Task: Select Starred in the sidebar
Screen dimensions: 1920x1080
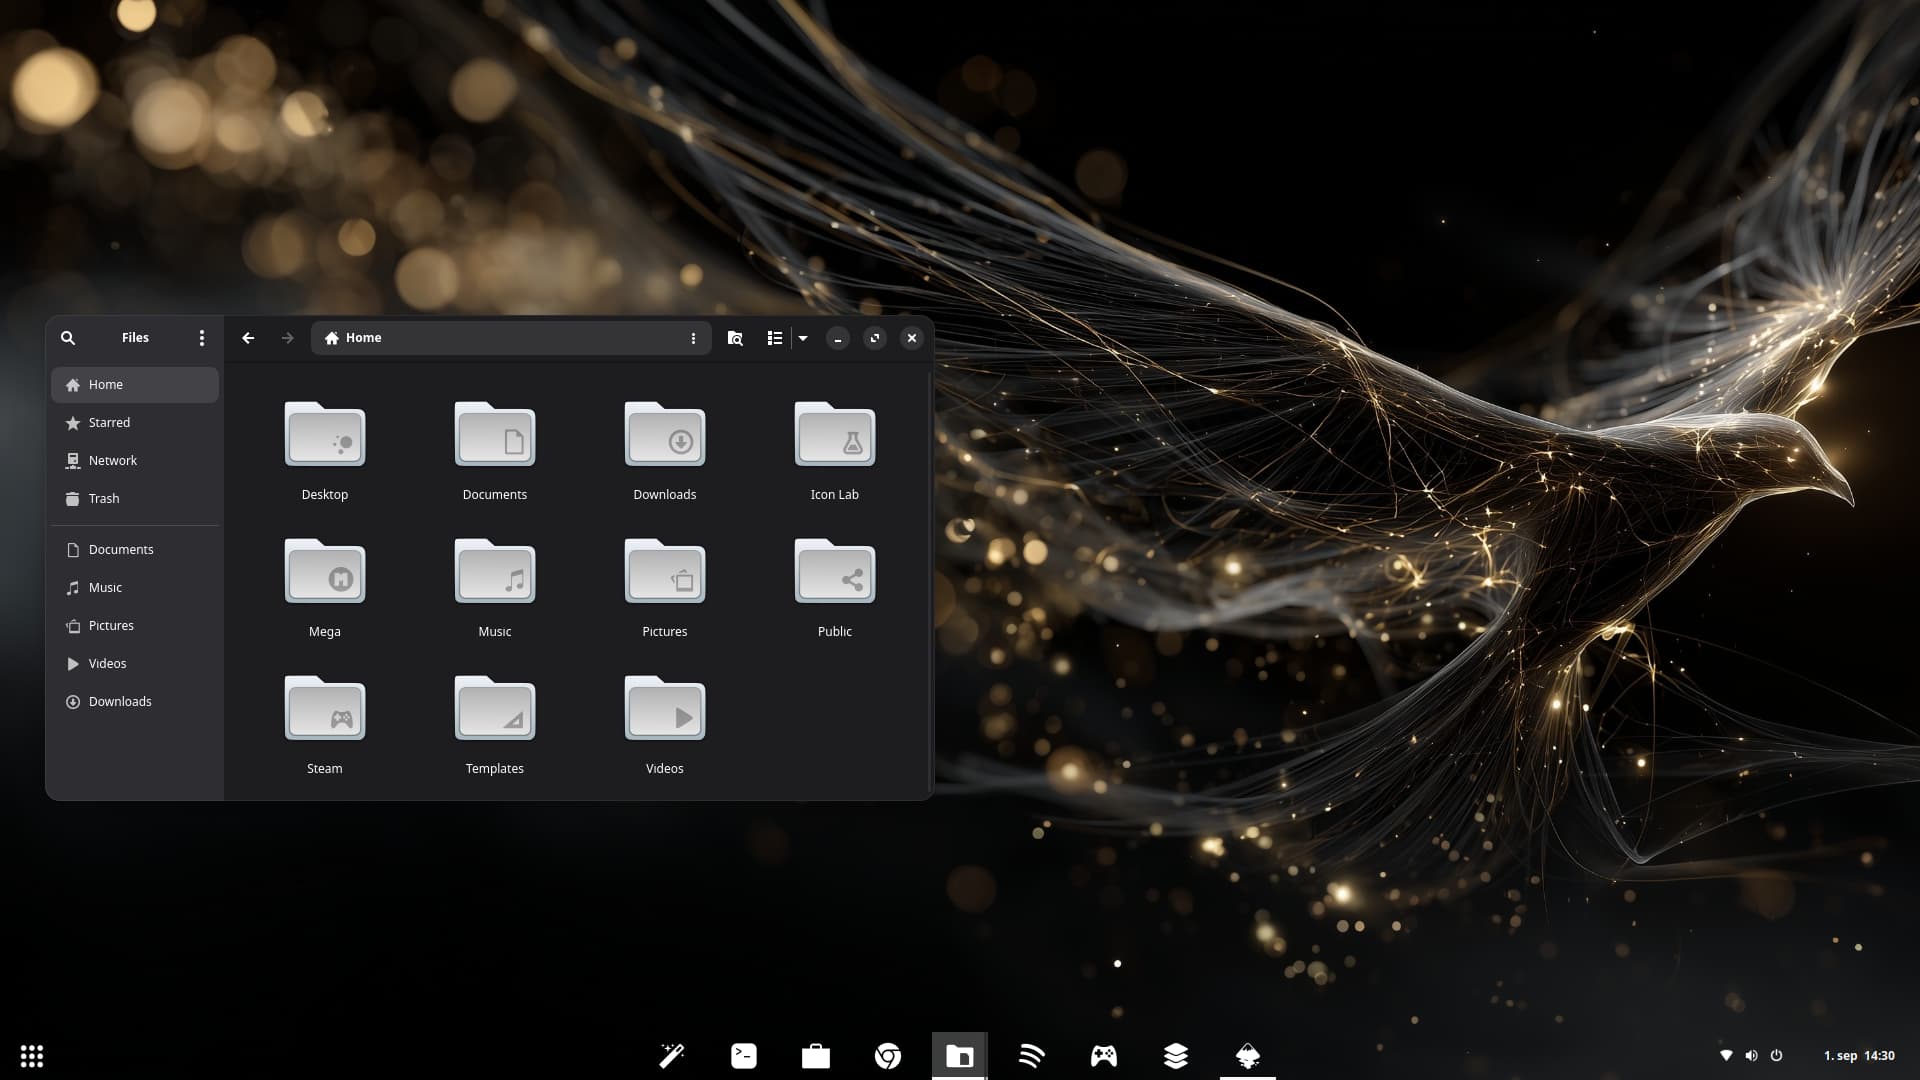Action: tap(109, 423)
